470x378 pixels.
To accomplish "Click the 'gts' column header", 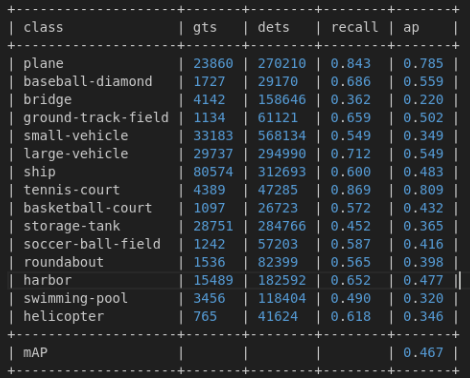I will pos(205,27).
